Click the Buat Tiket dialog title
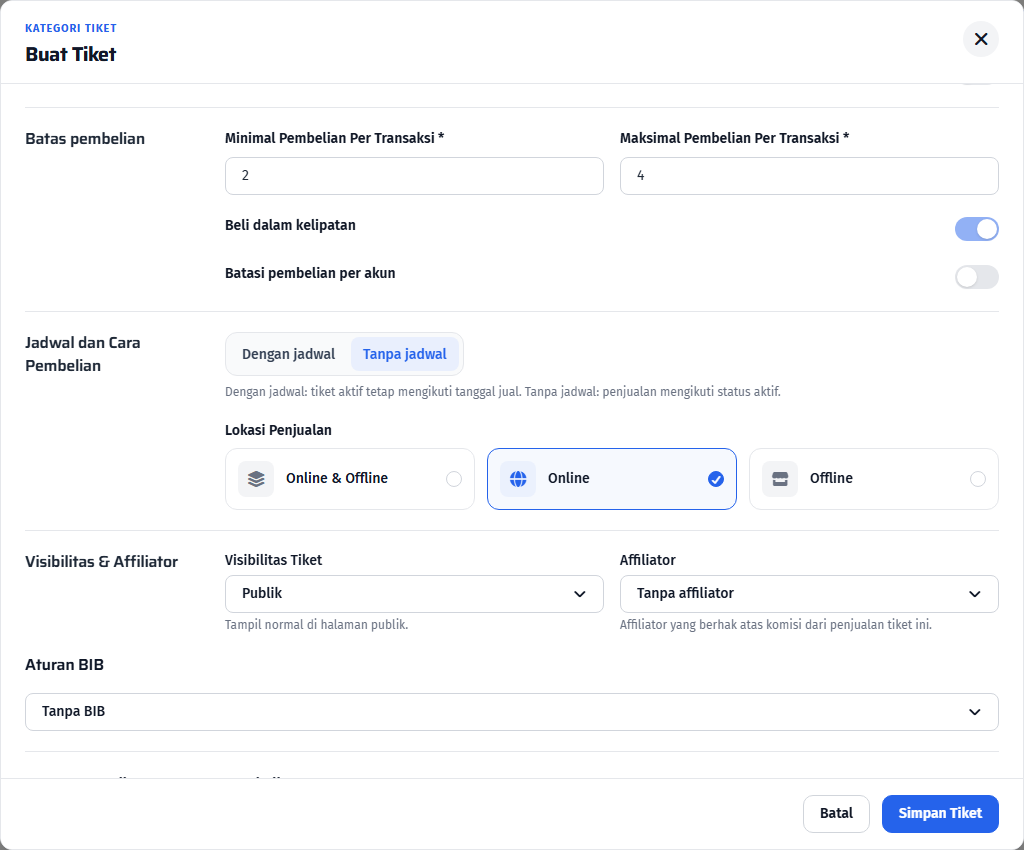The image size is (1024, 850). click(x=71, y=54)
